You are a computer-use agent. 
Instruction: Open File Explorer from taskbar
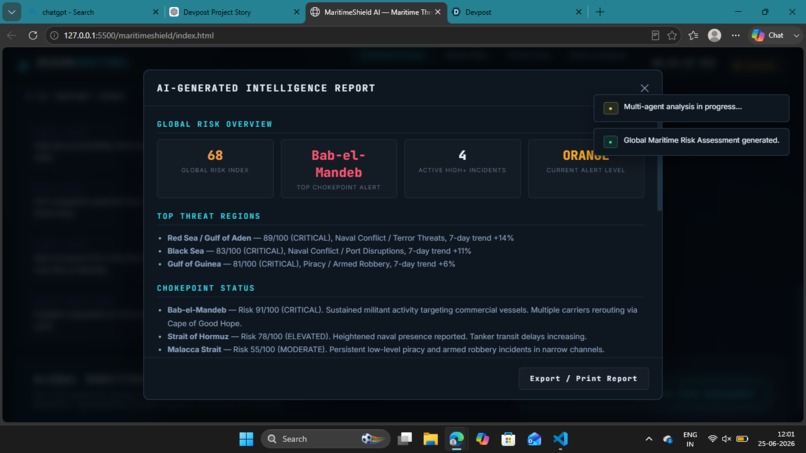430,439
